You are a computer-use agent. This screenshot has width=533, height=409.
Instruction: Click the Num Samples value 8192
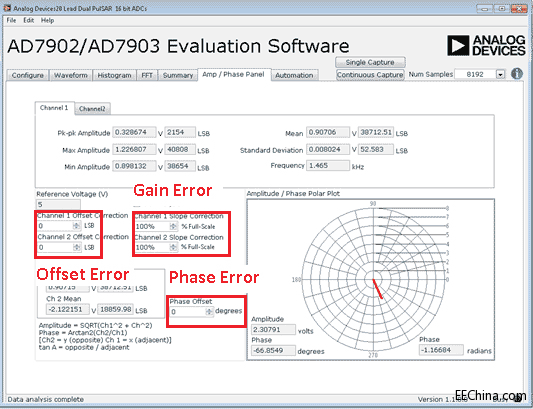pos(475,74)
